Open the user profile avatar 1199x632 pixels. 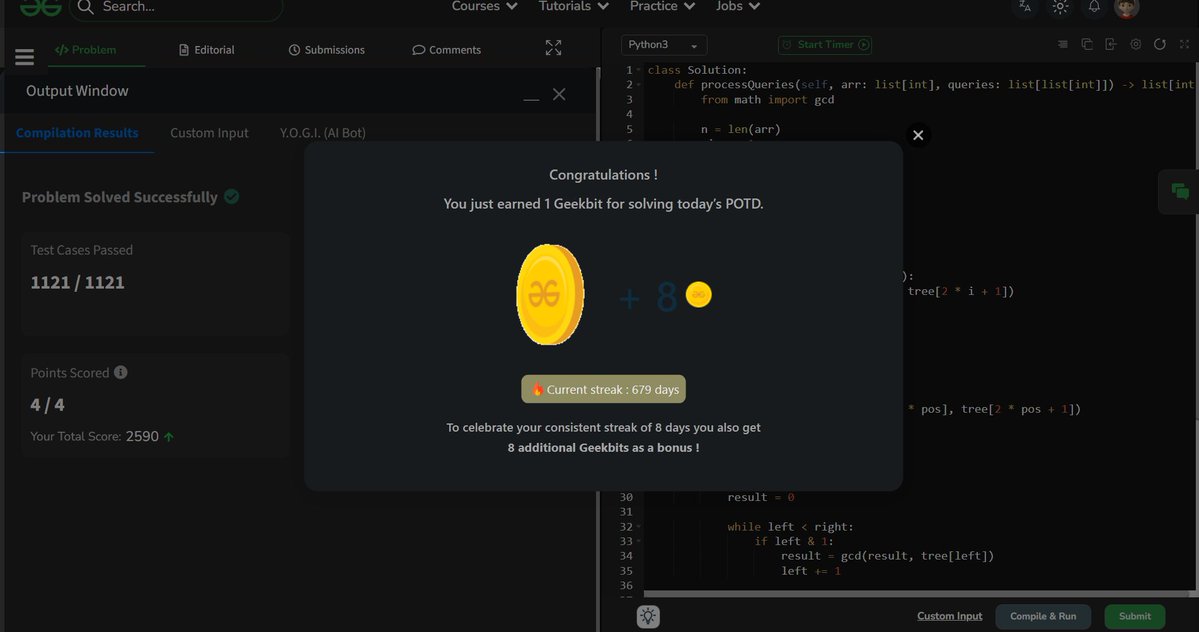1126,8
